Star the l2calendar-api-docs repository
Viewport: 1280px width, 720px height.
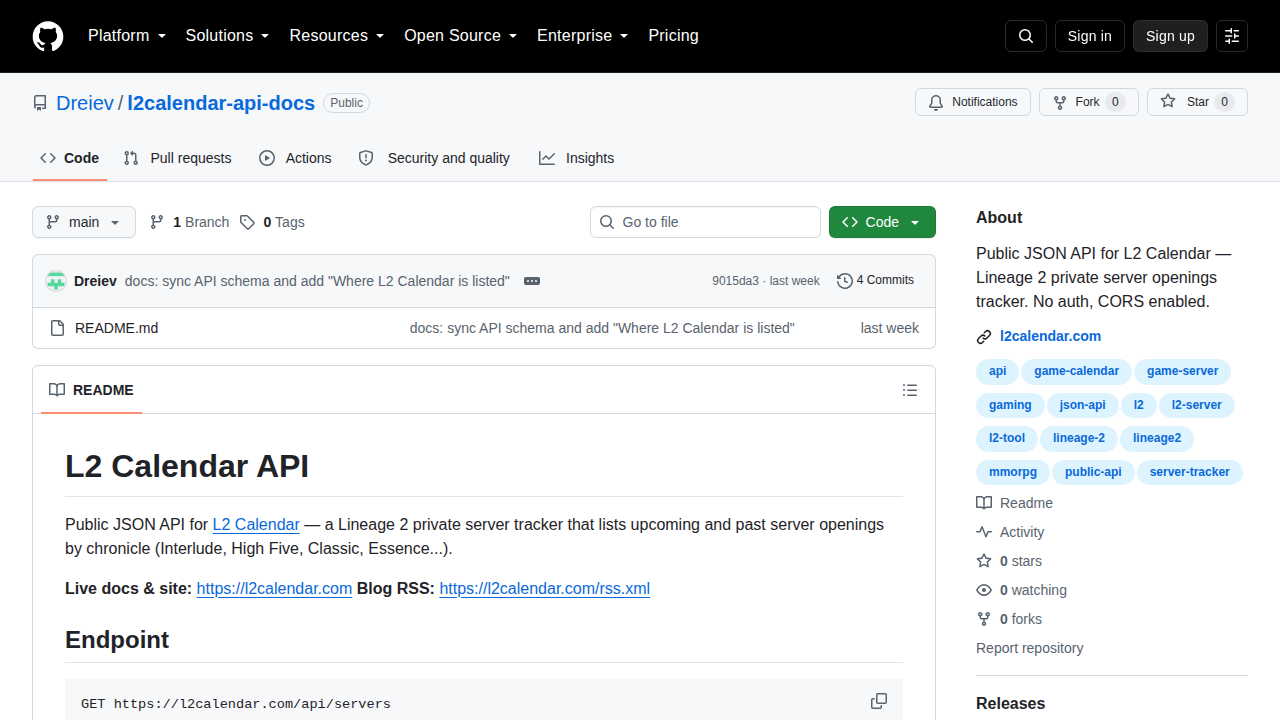1197,102
